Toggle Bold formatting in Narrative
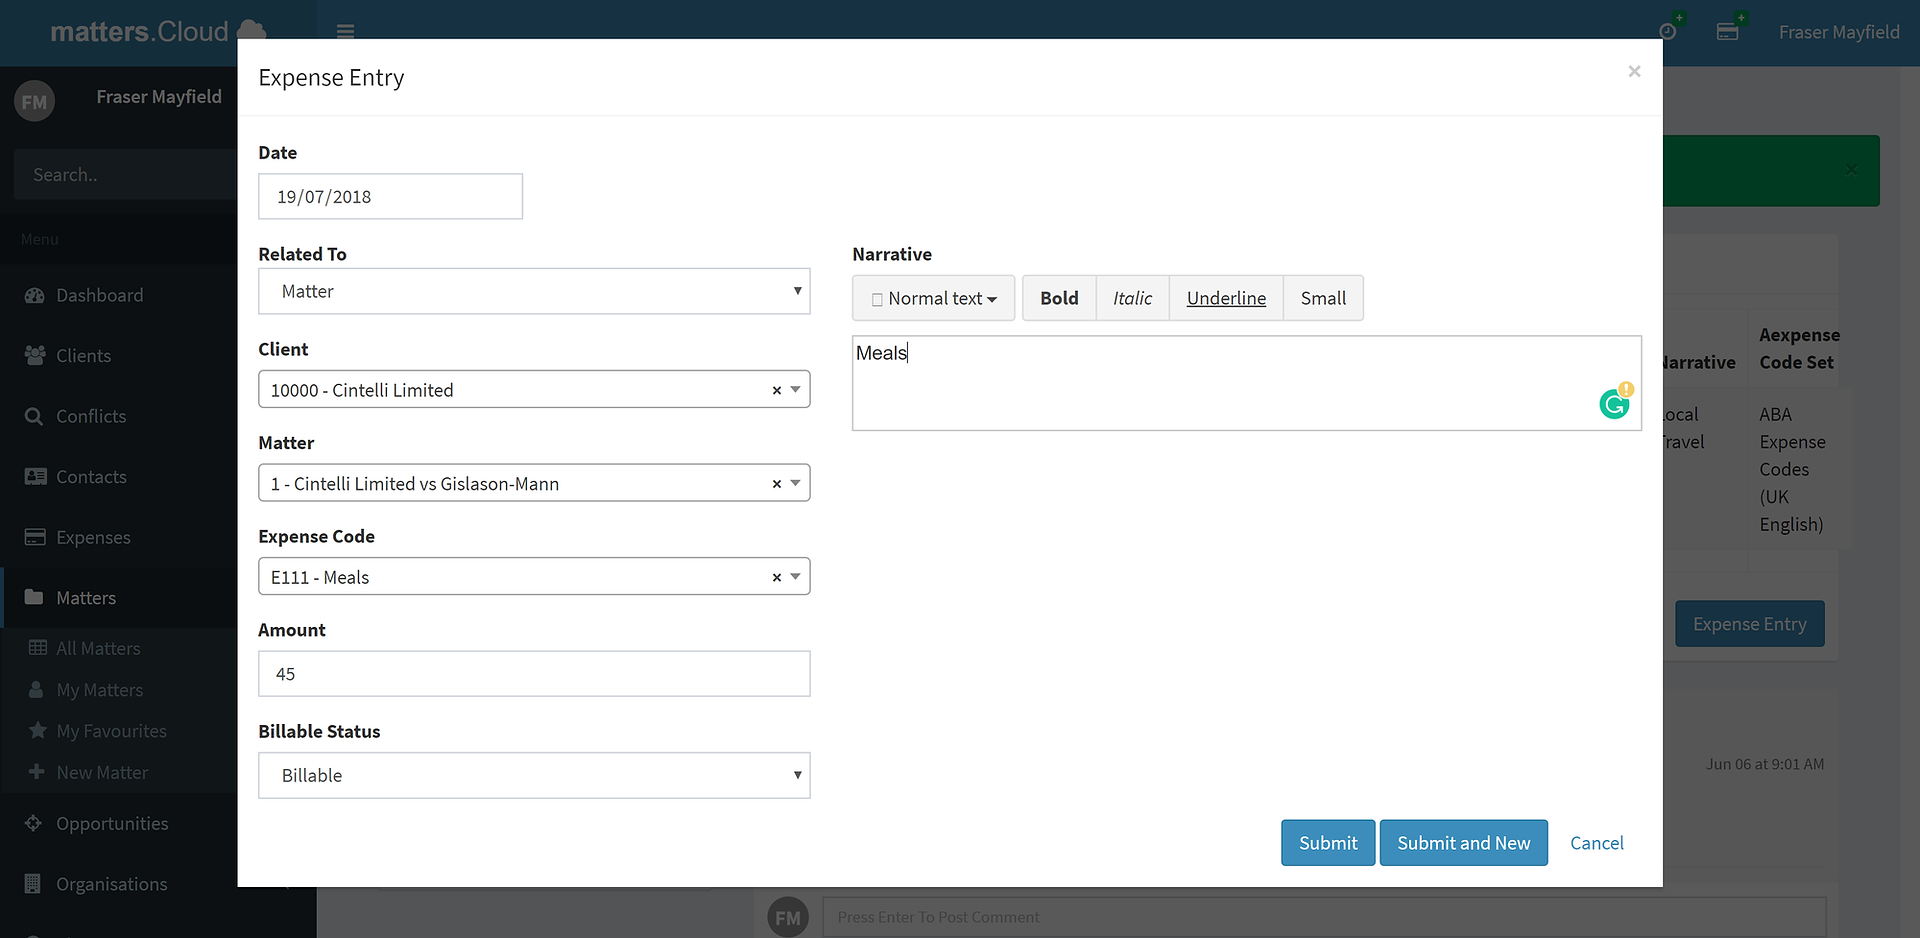This screenshot has height=938, width=1920. coord(1059,298)
